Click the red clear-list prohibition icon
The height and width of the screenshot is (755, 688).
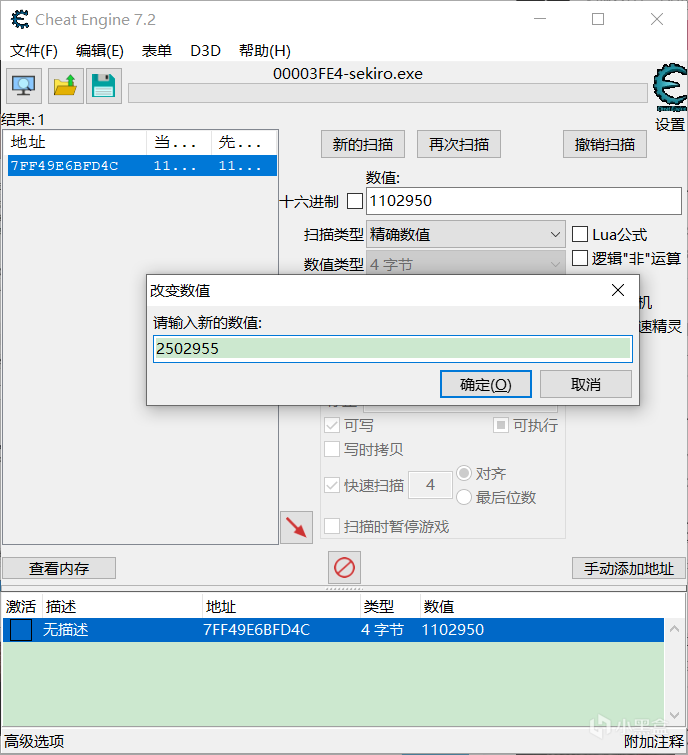[x=344, y=568]
